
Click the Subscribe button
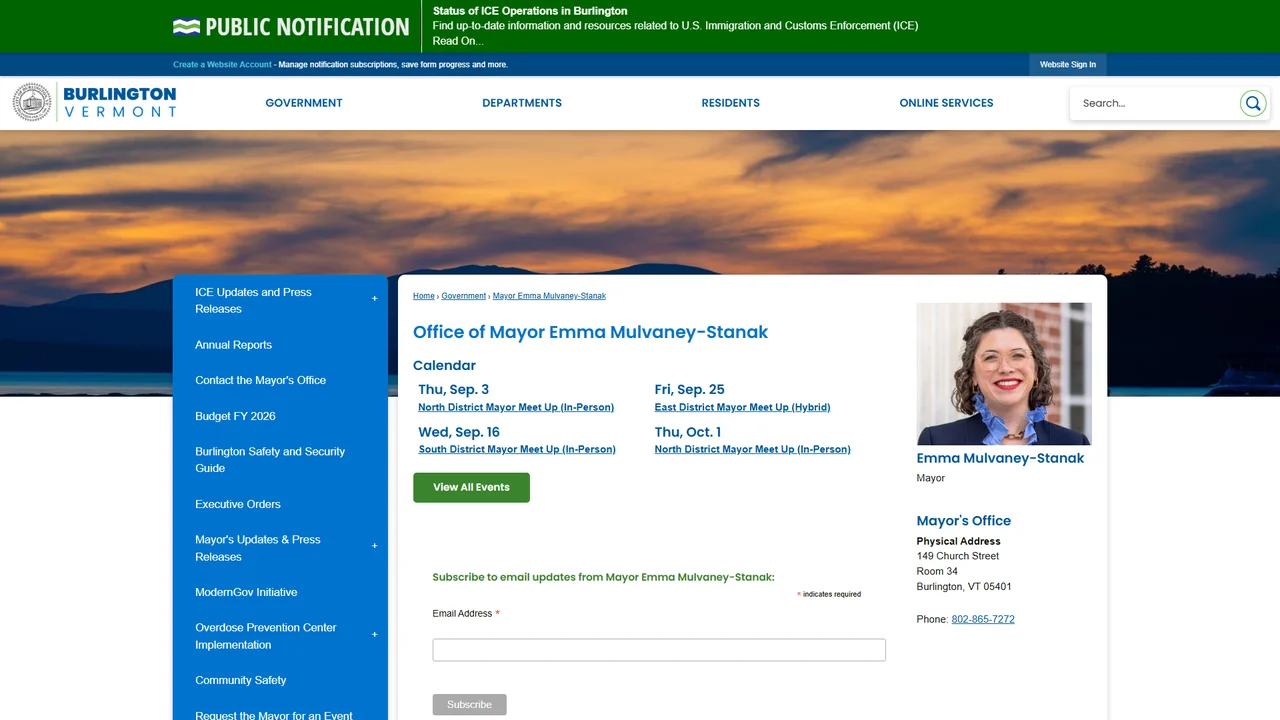[x=469, y=705]
